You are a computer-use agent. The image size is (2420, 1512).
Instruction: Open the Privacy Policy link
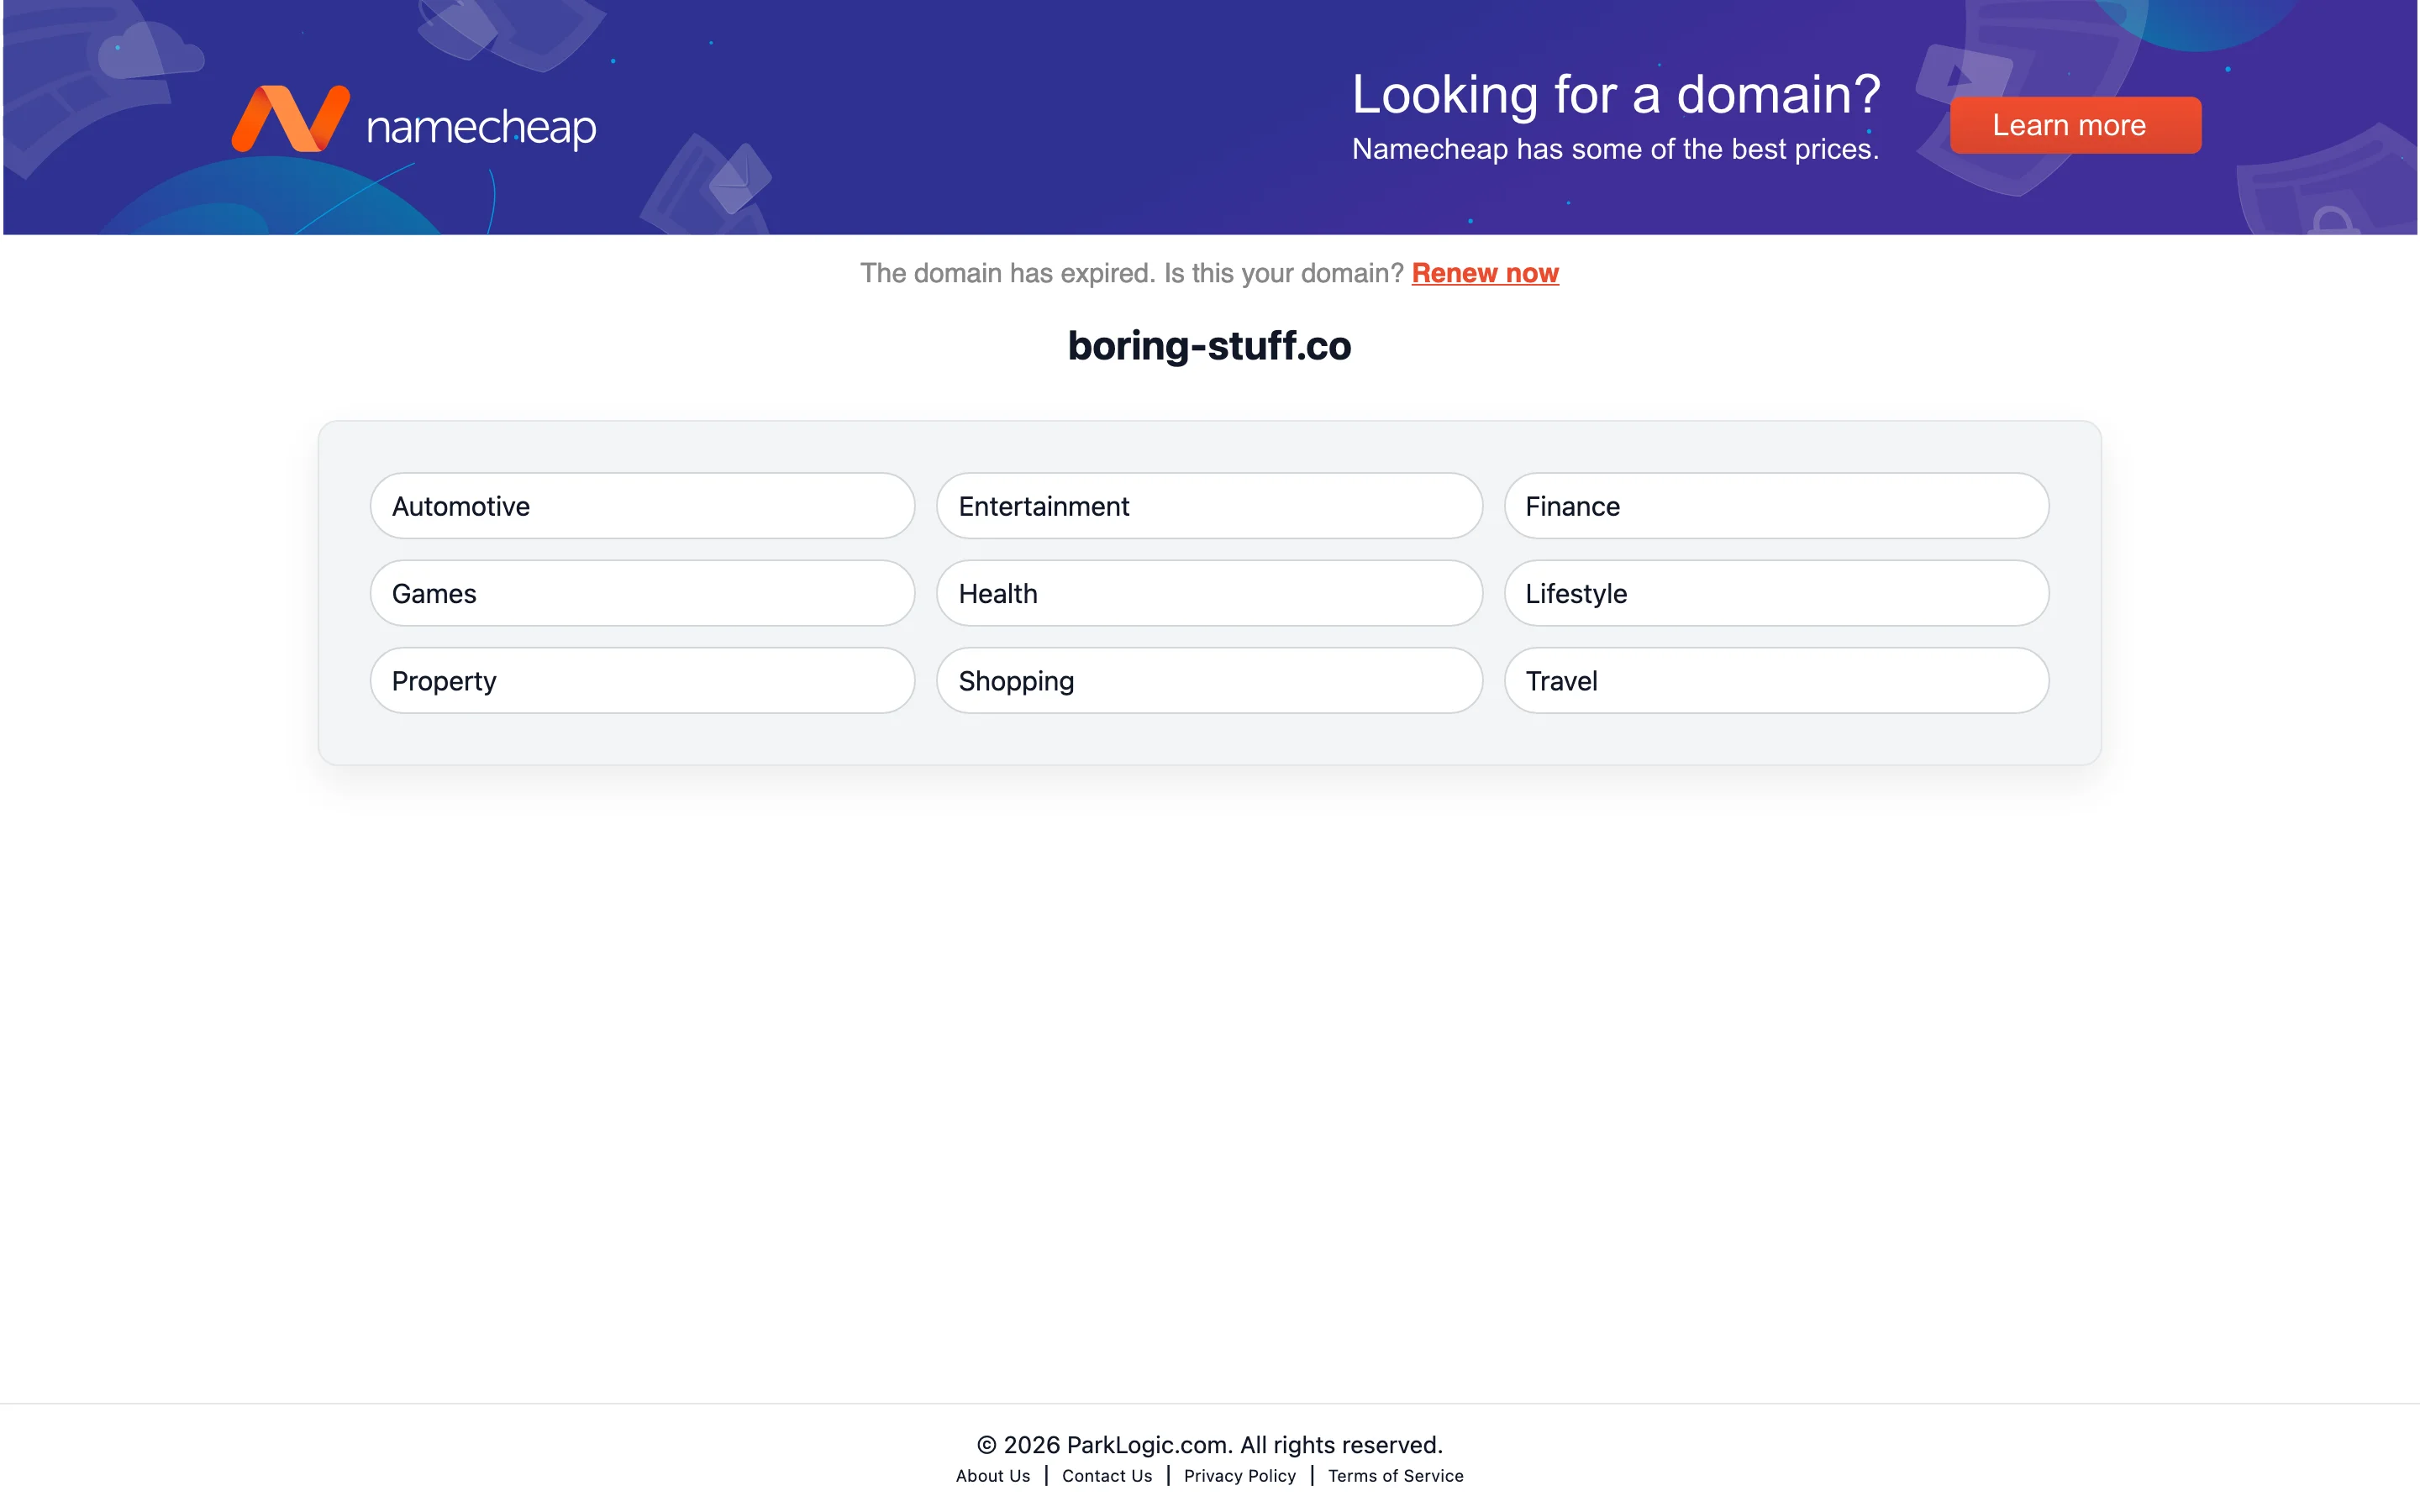tap(1239, 1476)
